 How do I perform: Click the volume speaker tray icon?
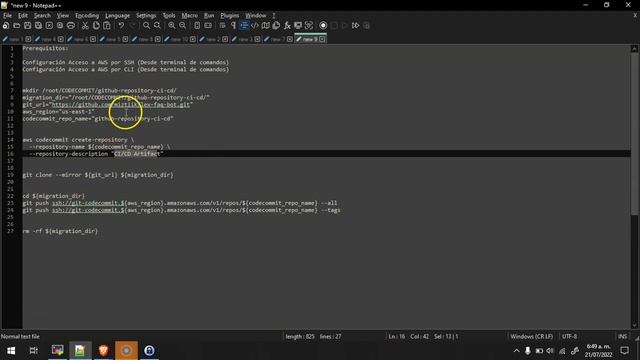click(x=550, y=351)
